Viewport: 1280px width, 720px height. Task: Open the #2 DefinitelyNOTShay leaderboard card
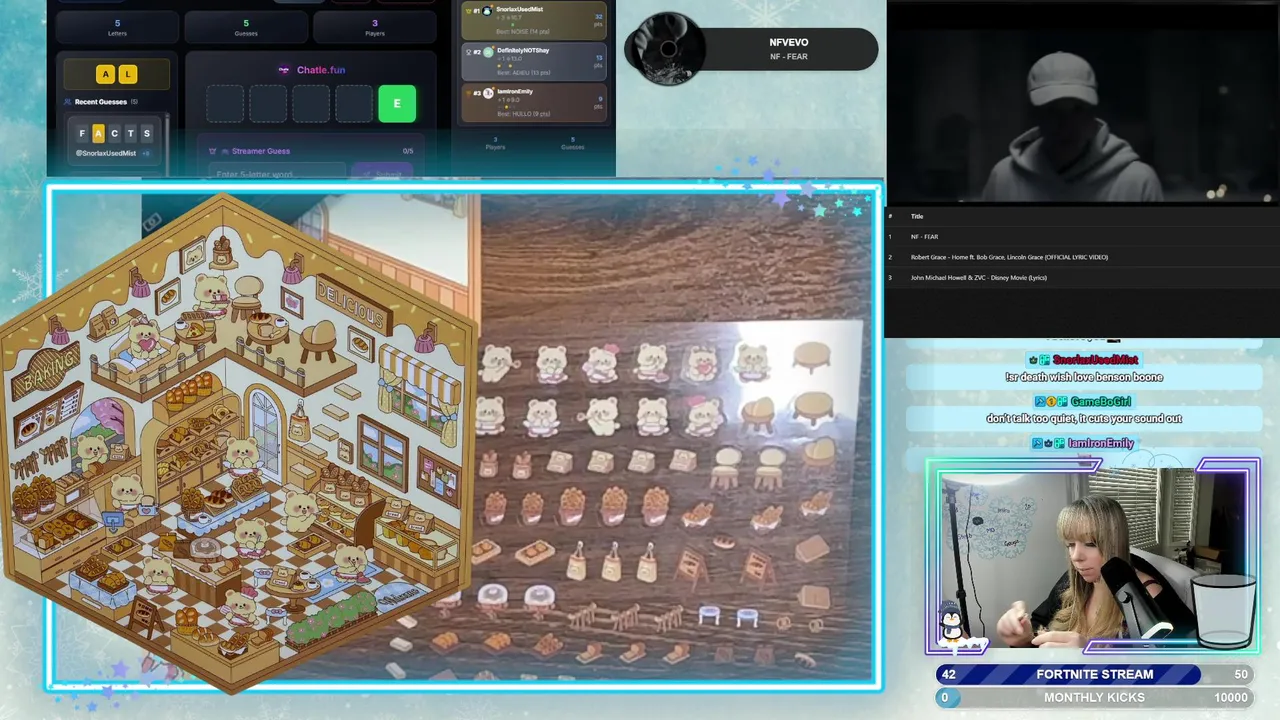pos(535,61)
